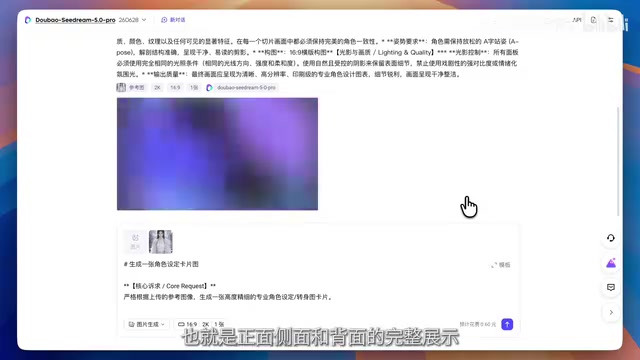Send the prompt with purple arrow button
This screenshot has width=640, height=360.
click(x=507, y=324)
